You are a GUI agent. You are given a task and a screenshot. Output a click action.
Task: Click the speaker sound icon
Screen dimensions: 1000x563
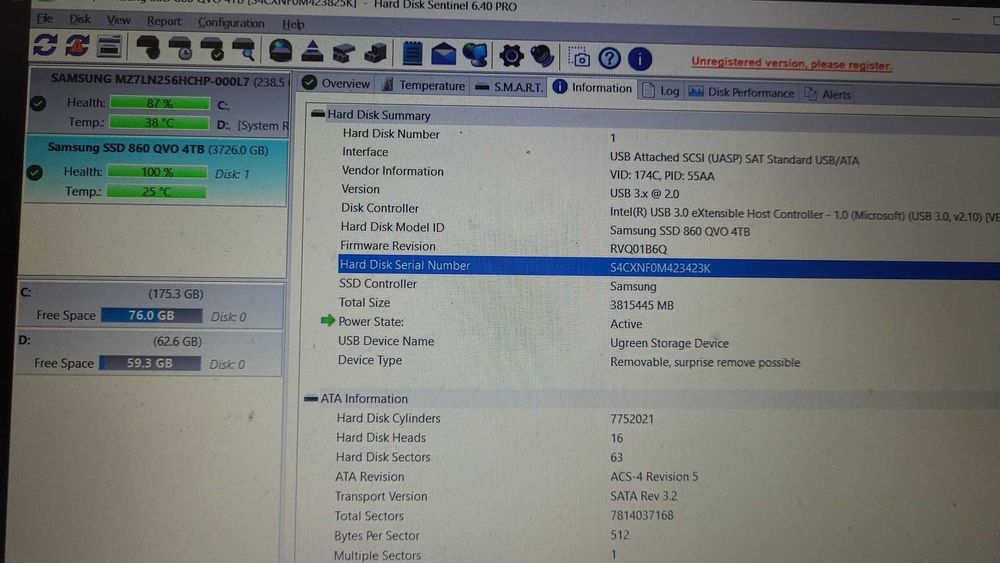pos(542,57)
